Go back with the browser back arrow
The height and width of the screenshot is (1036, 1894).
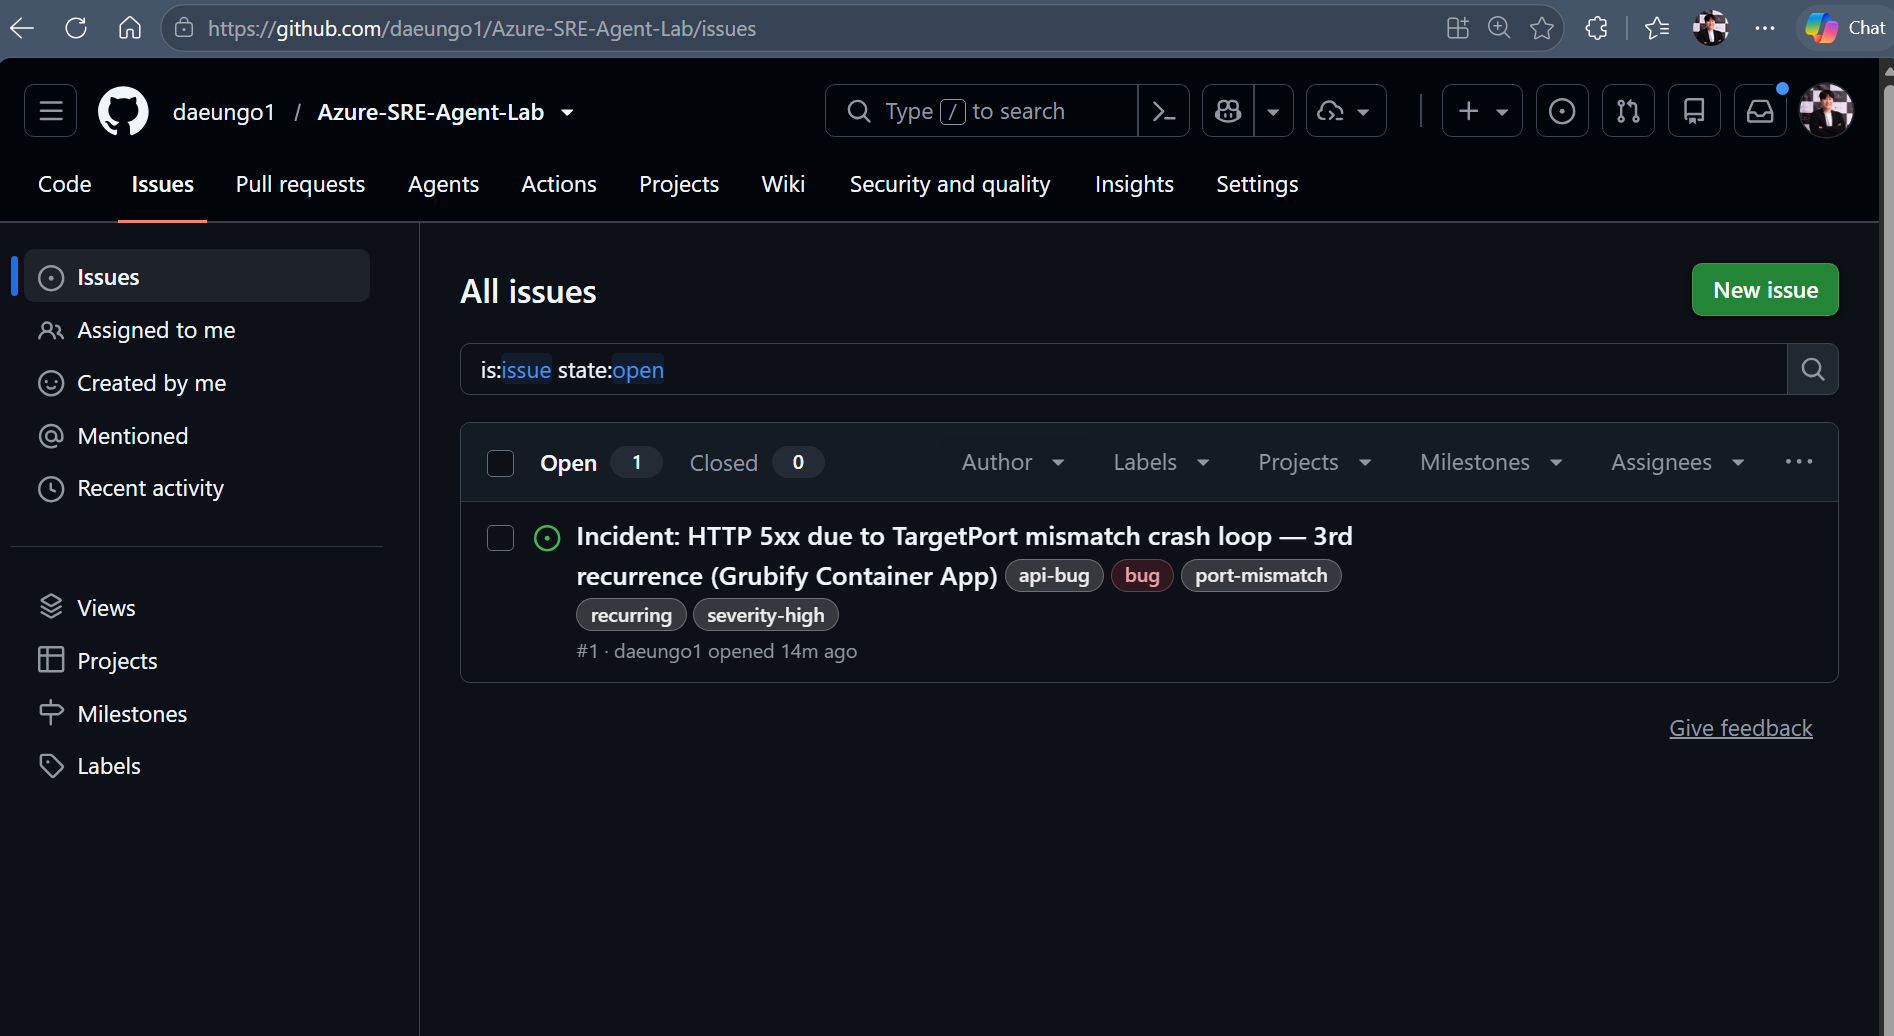click(22, 28)
